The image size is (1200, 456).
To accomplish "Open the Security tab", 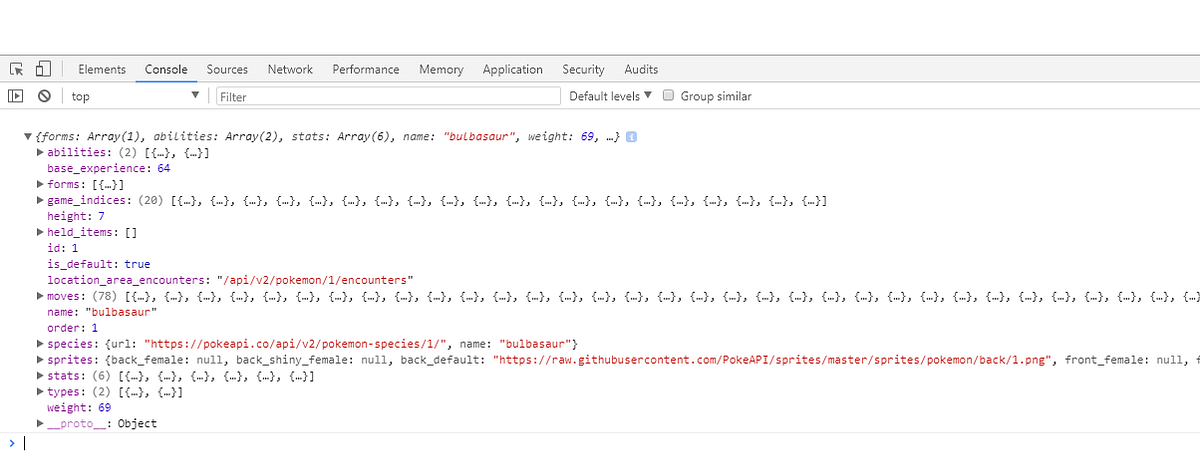I will pyautogui.click(x=583, y=69).
